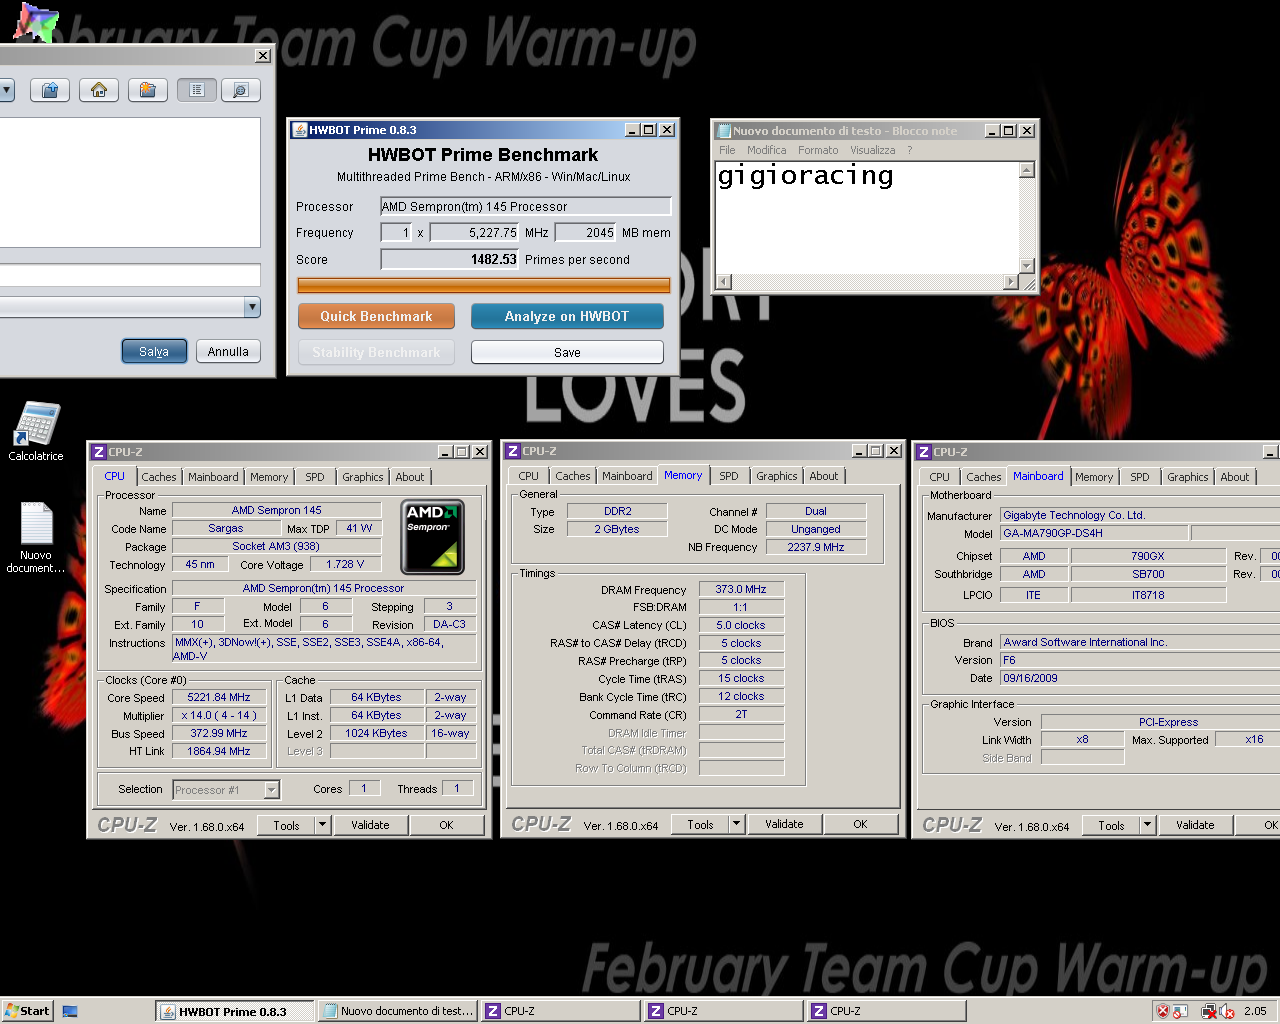Click the Core Speed 5221.84 MHz value

coord(219,697)
